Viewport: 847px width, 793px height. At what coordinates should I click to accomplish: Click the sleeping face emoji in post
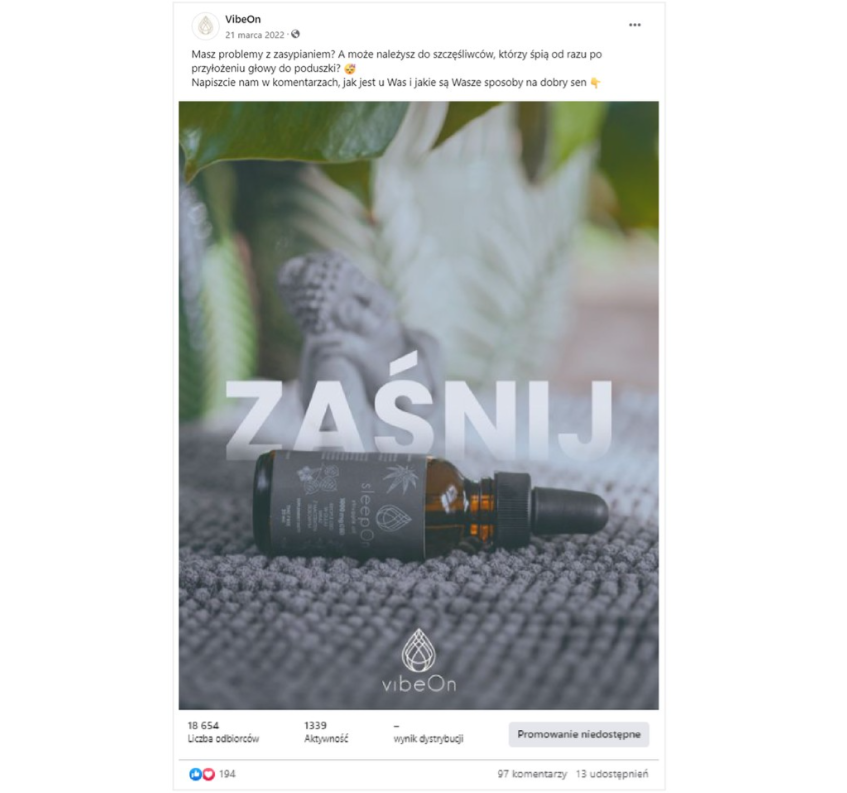tap(350, 69)
